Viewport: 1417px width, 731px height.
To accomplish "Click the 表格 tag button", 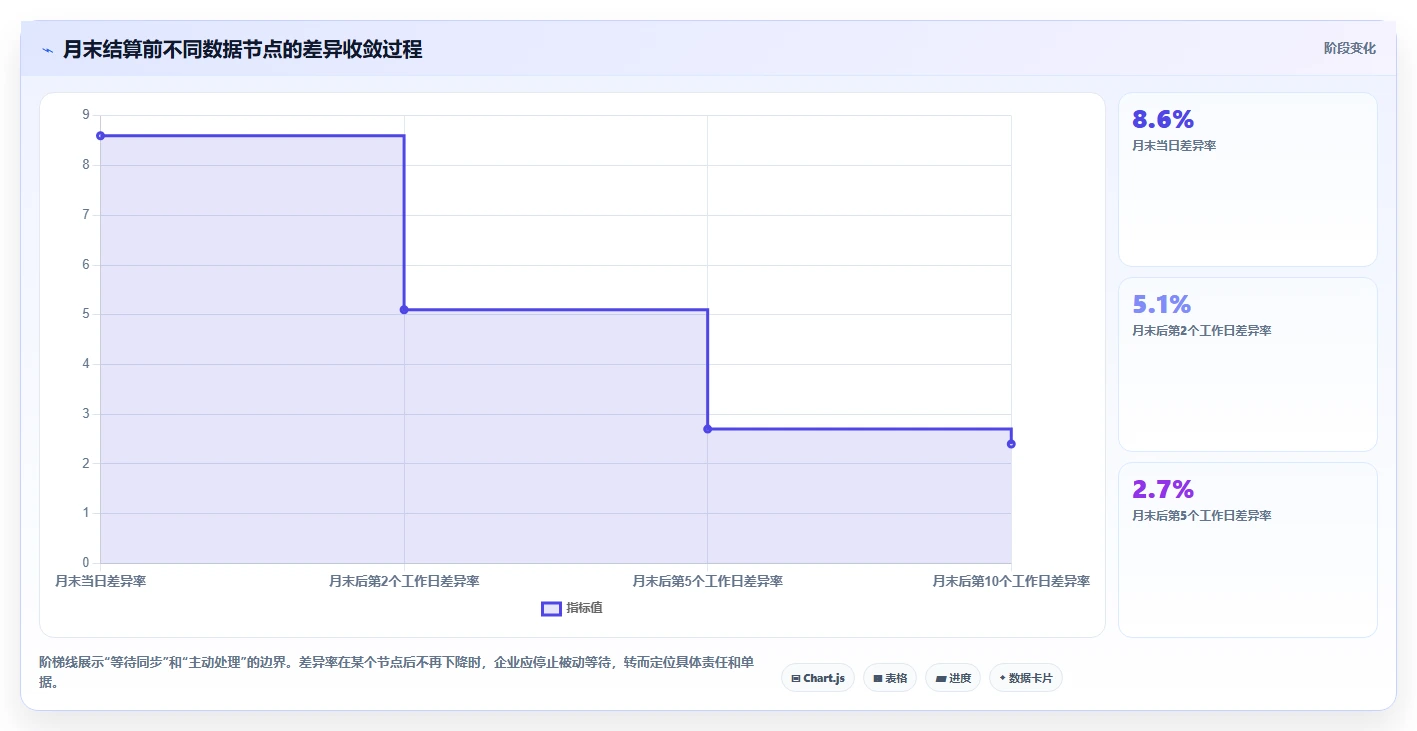I will pyautogui.click(x=889, y=678).
